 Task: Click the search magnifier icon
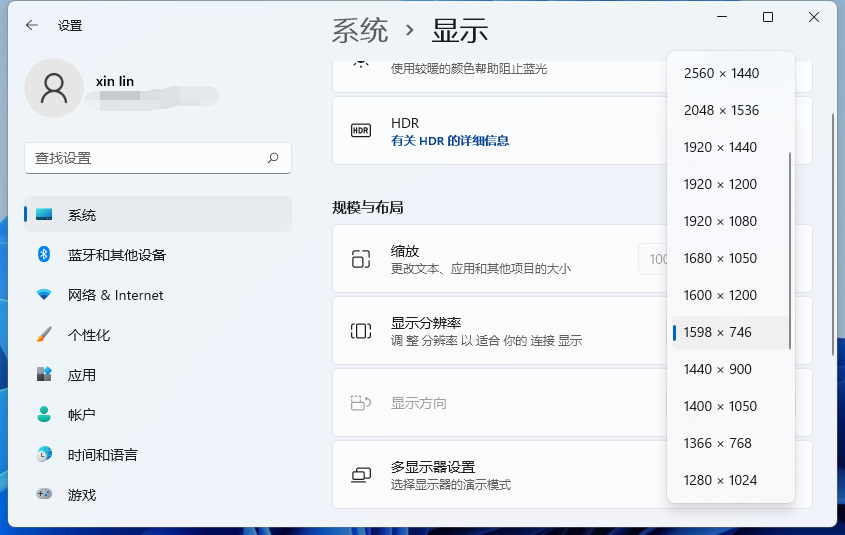point(273,158)
